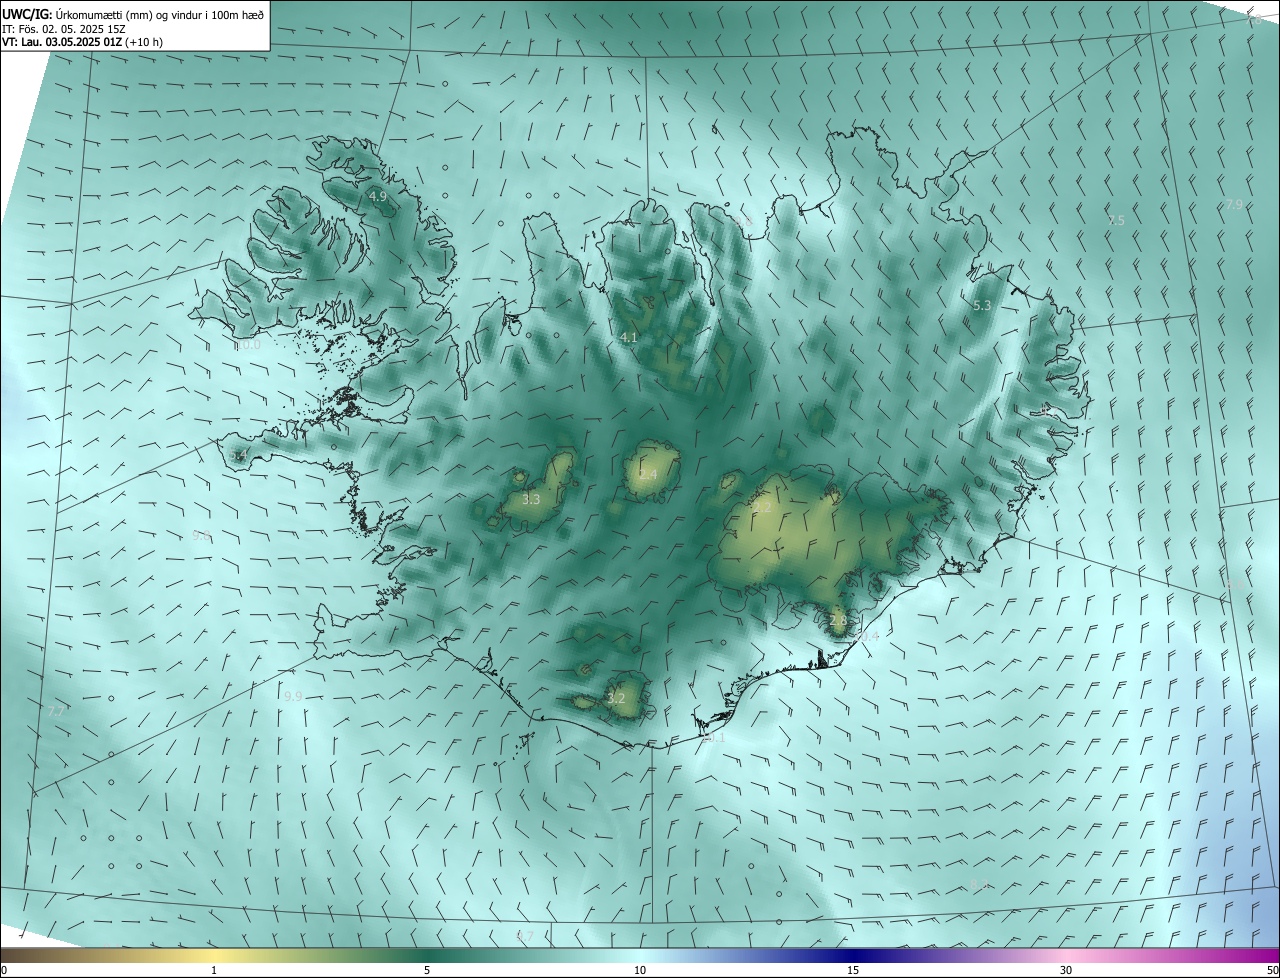
Task: Click the 3.2 value on the southern glacier
Action: coord(616,698)
